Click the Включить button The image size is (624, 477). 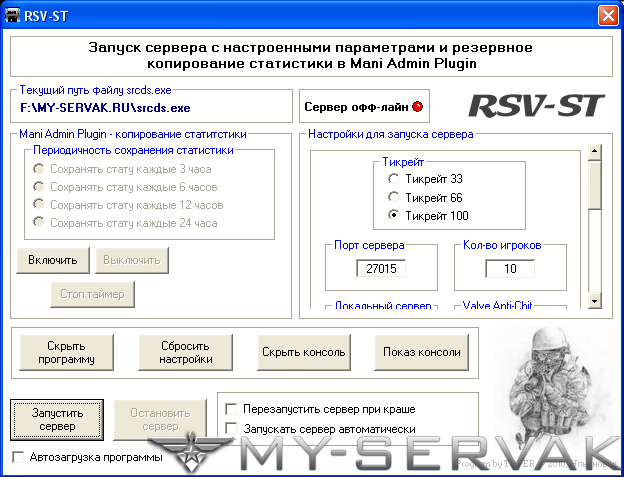click(x=53, y=260)
